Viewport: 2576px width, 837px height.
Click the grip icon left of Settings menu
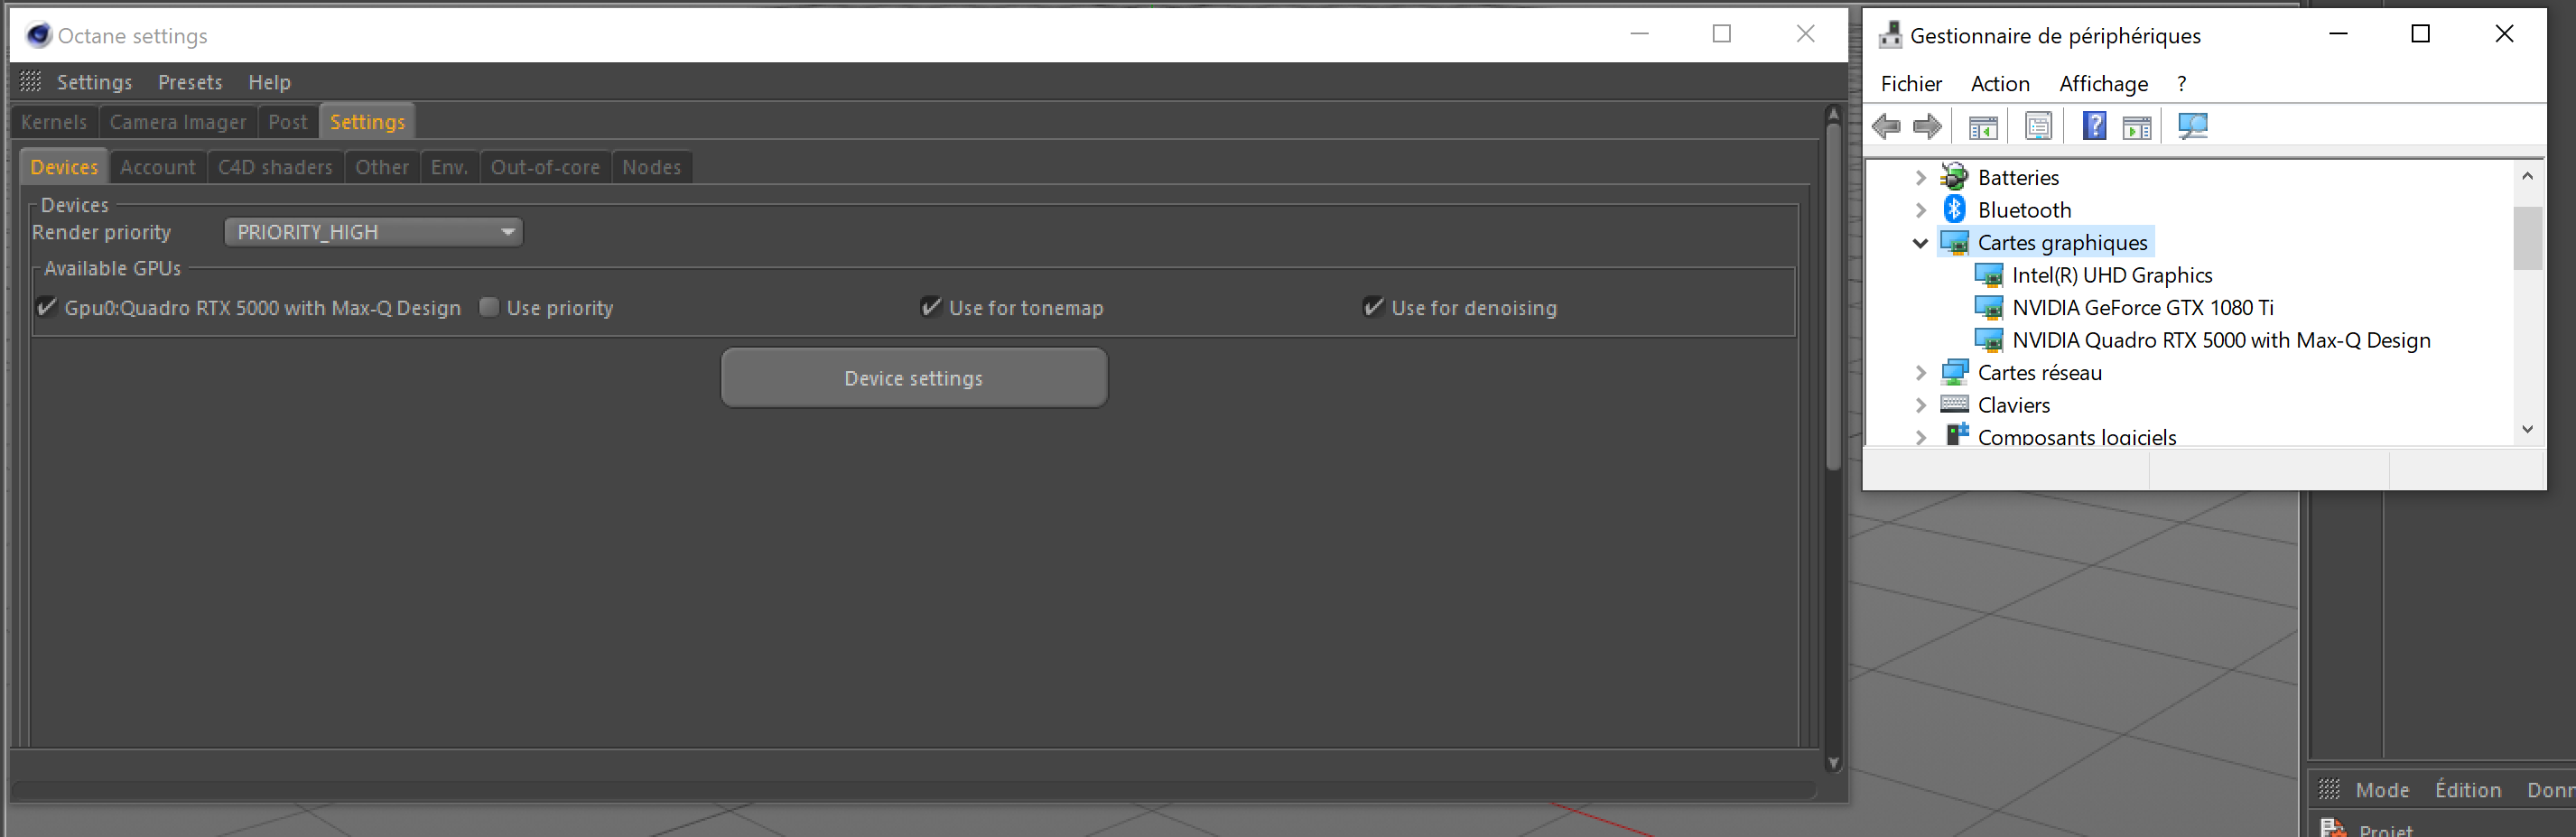coord(31,81)
